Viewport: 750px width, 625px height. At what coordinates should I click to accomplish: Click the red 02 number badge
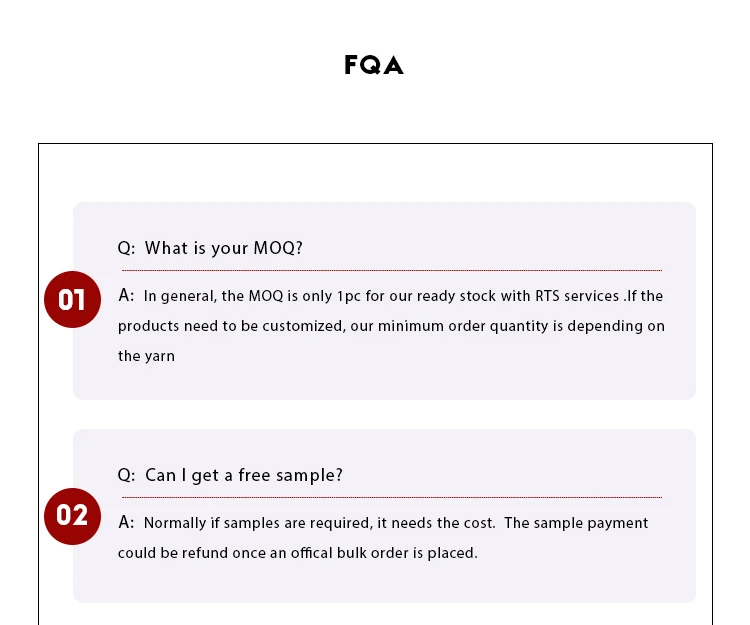pyautogui.click(x=72, y=516)
